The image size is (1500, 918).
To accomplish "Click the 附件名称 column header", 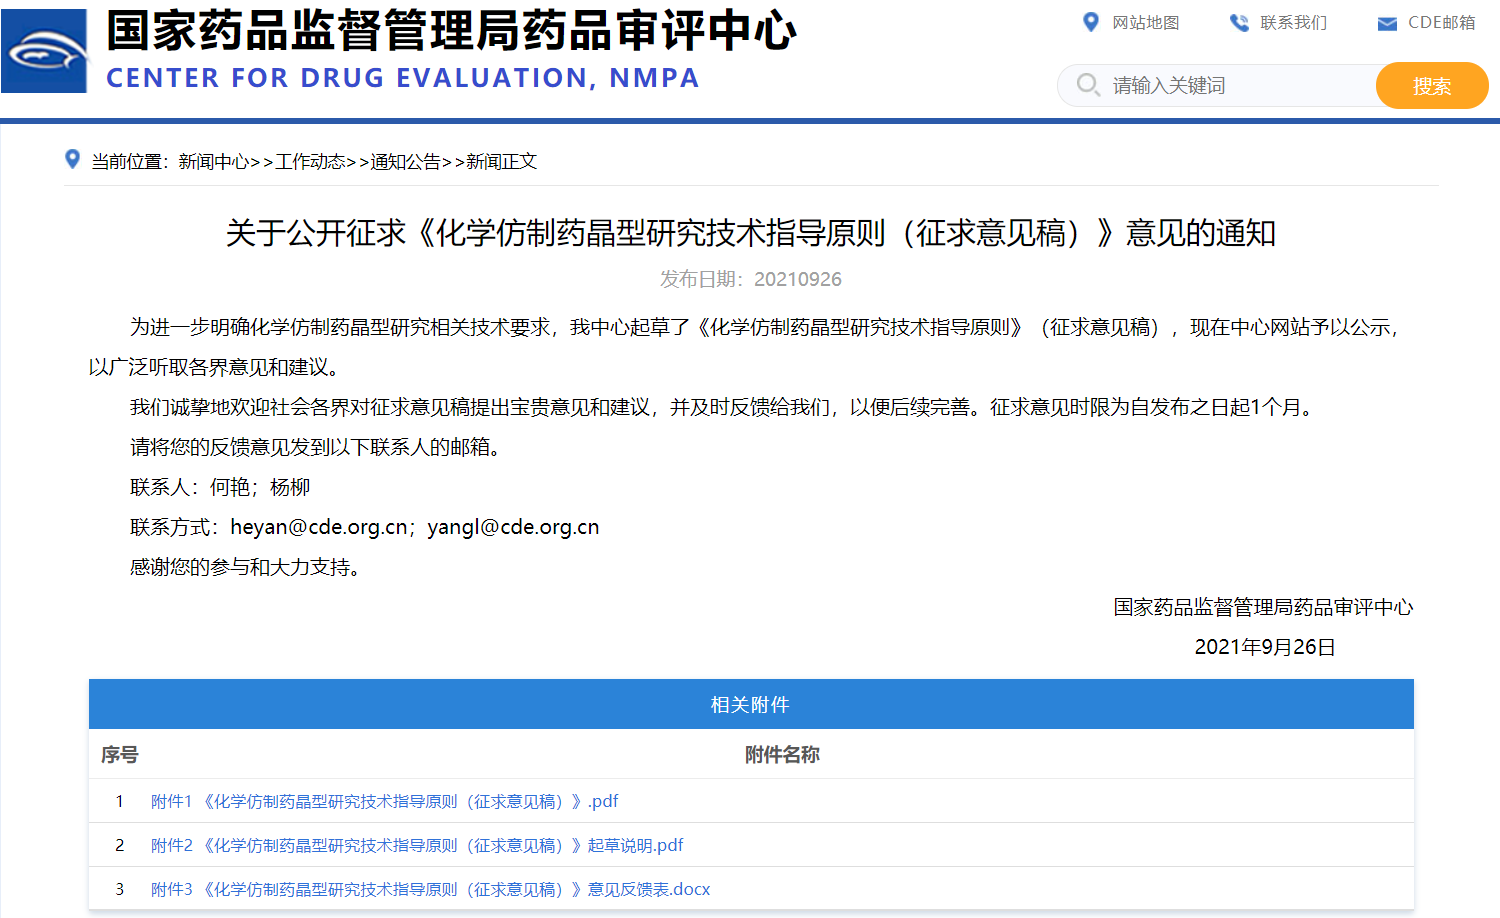I will (x=781, y=755).
